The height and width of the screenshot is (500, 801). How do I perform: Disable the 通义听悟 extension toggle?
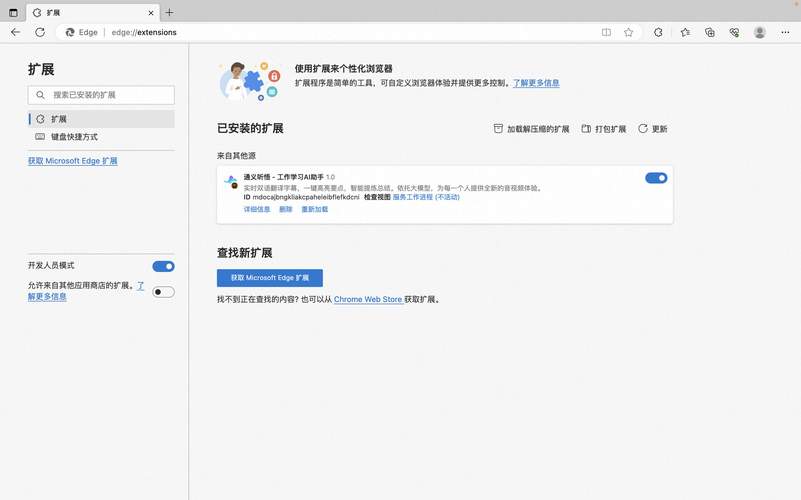tap(656, 178)
